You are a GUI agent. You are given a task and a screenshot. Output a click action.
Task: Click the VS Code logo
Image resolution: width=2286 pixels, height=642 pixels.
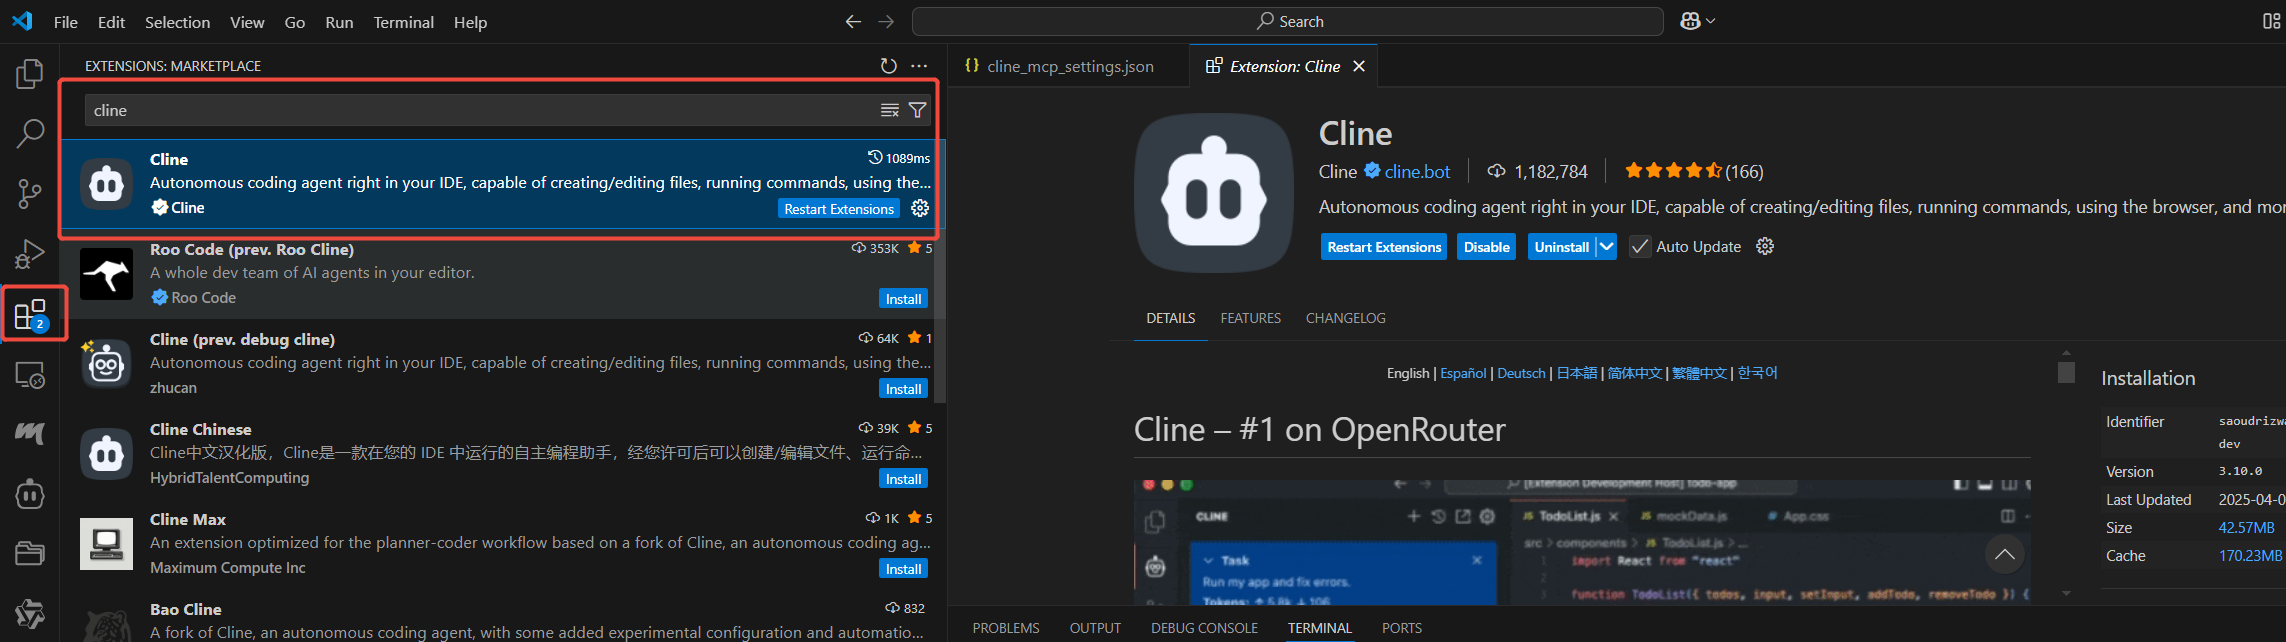pos(22,21)
